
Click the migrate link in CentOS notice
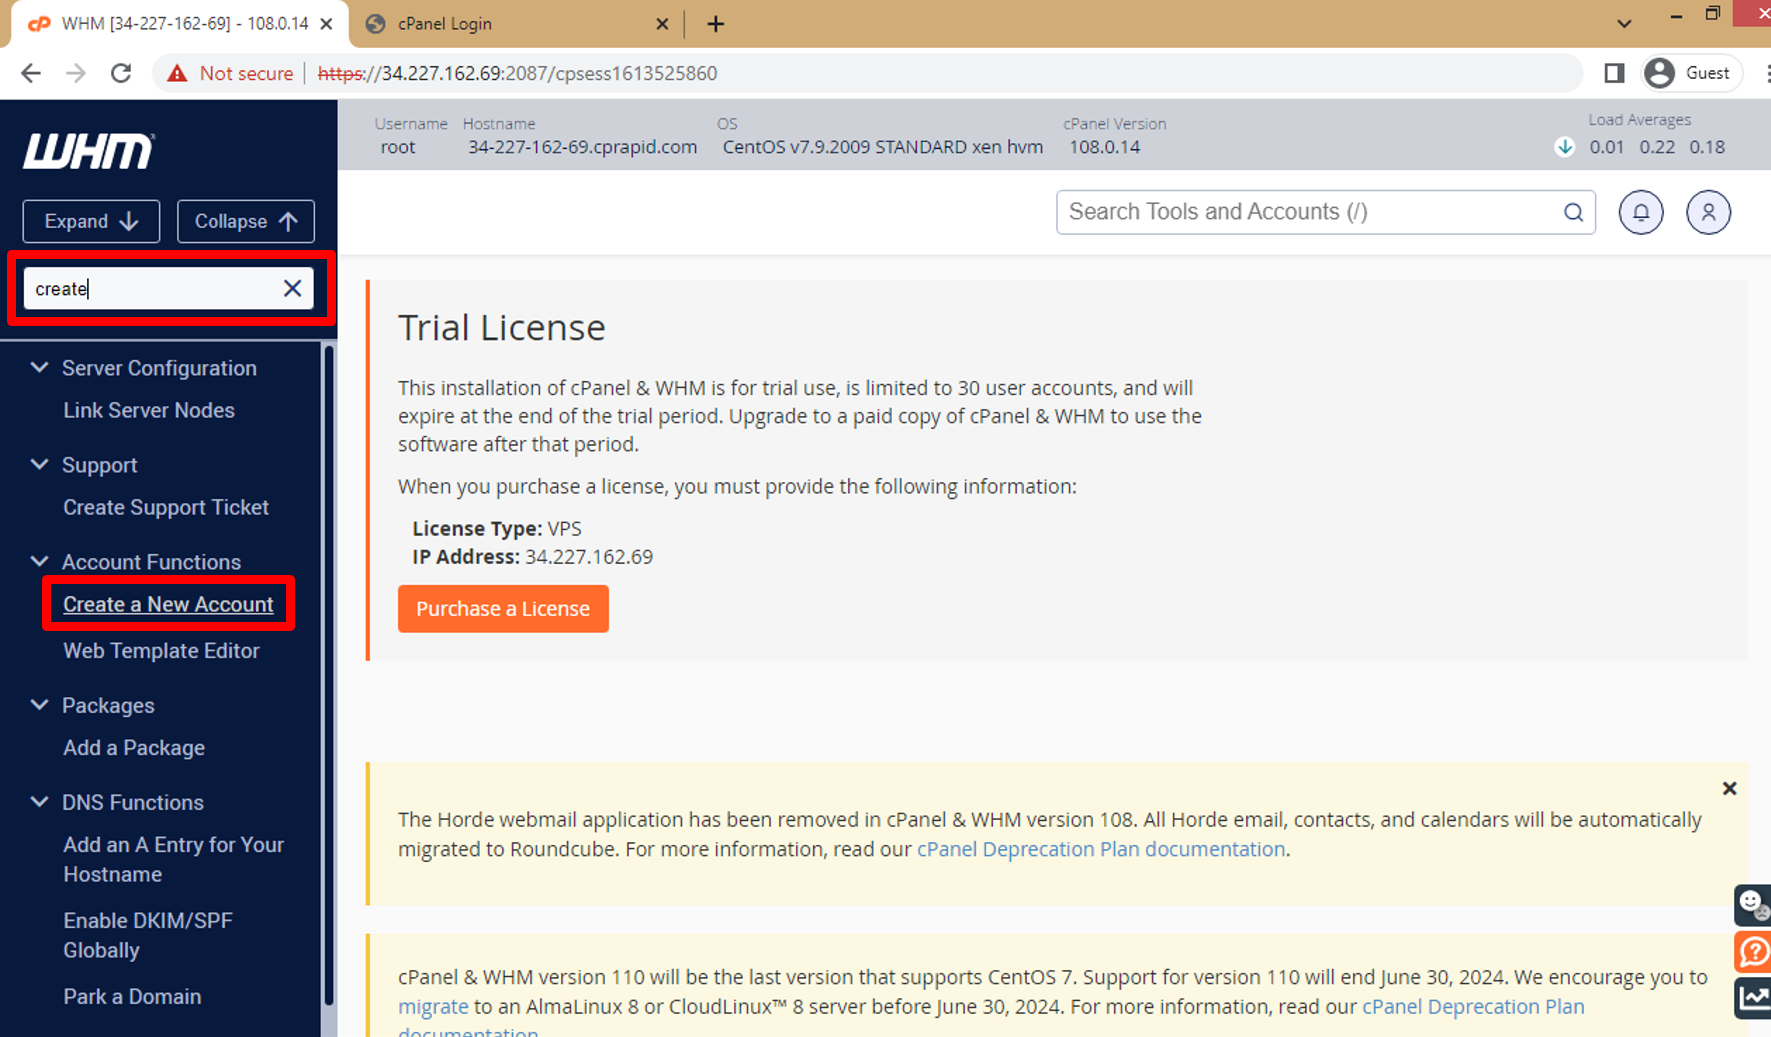tap(433, 1007)
